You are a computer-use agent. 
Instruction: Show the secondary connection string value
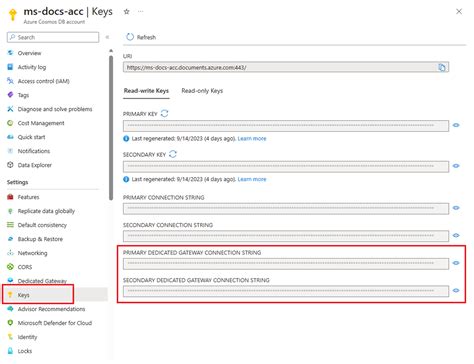click(x=456, y=235)
